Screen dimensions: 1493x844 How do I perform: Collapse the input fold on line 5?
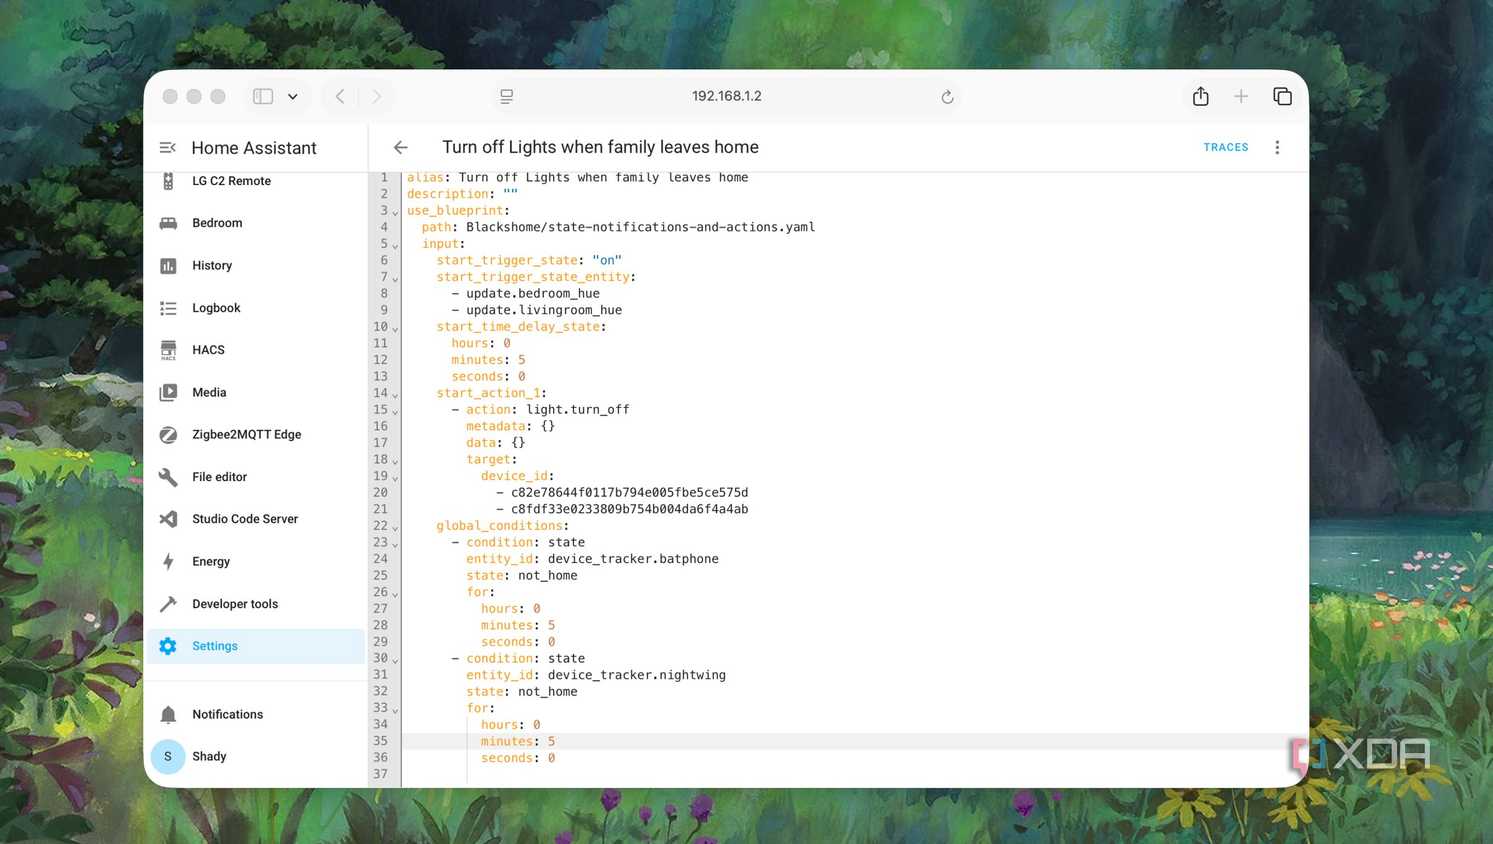(395, 245)
